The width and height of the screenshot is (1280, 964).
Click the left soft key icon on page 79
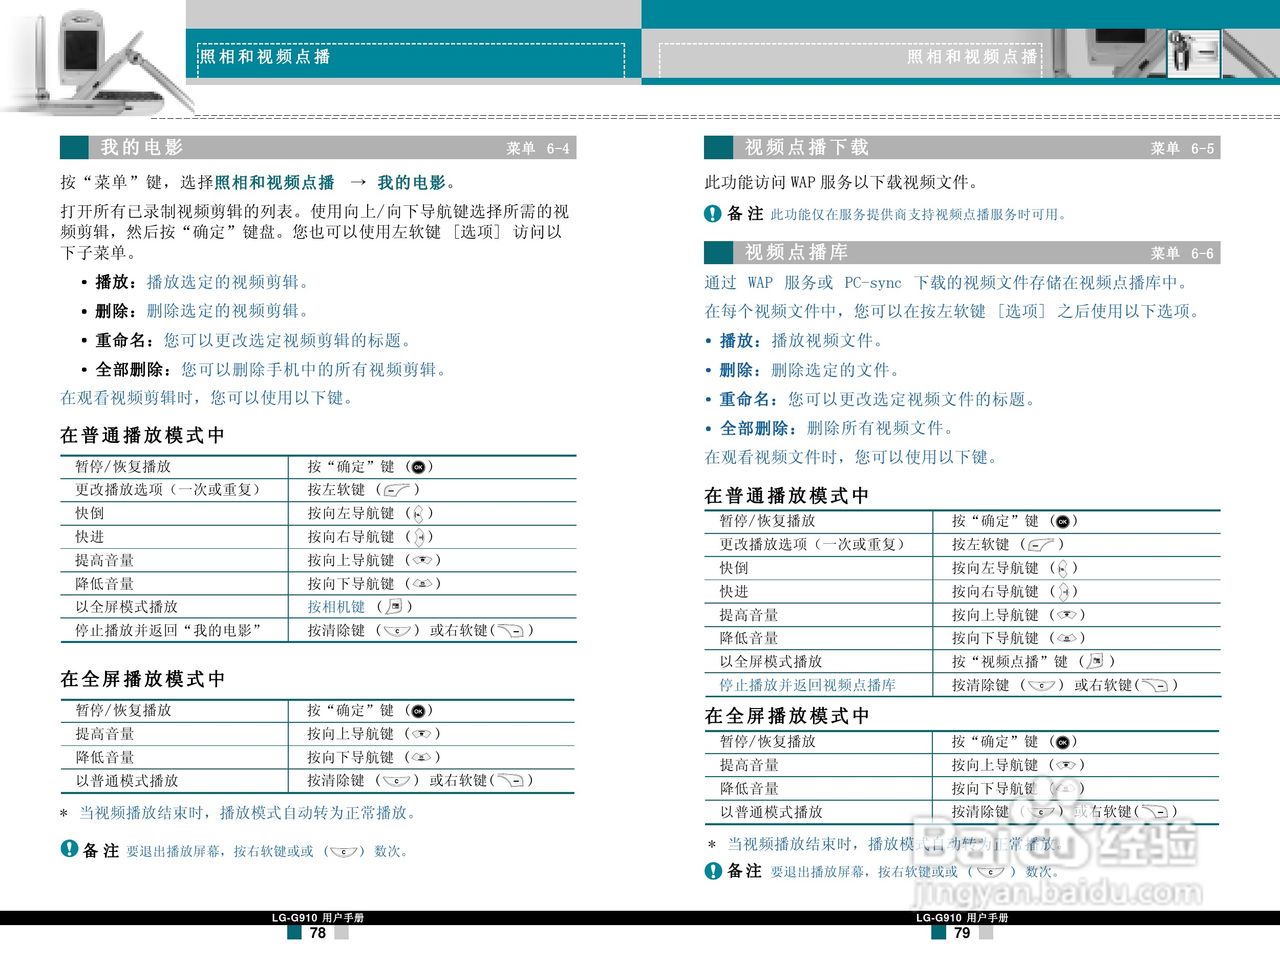pos(1041,545)
